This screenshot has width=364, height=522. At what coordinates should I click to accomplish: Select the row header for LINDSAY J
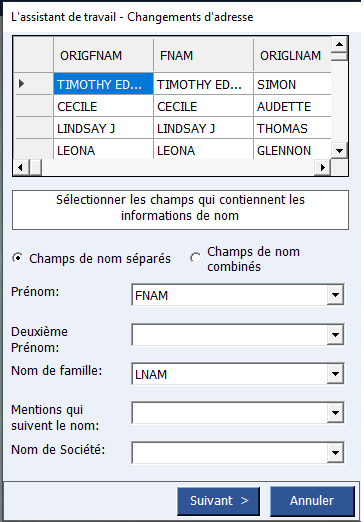pos(34,128)
